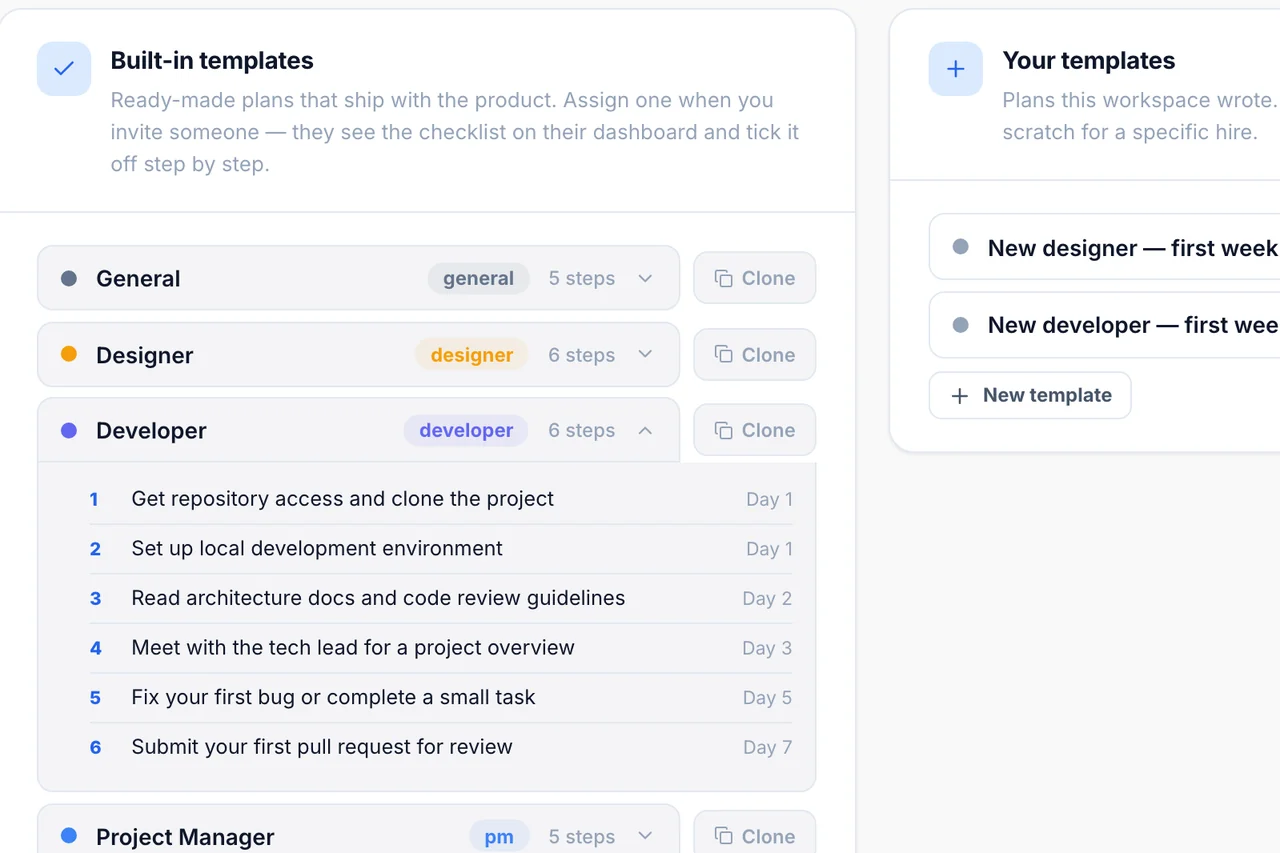1280x853 pixels.
Task: Click '5 steps' in the General row
Action: click(582, 278)
